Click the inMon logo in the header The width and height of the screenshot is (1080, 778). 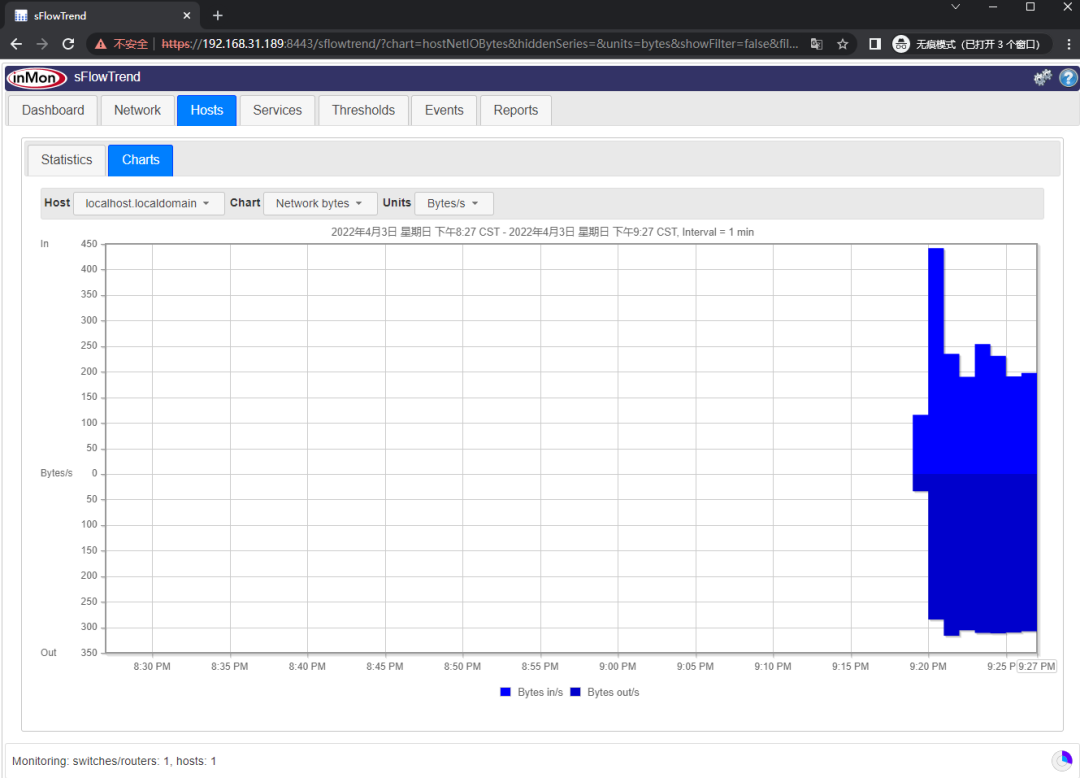36,77
